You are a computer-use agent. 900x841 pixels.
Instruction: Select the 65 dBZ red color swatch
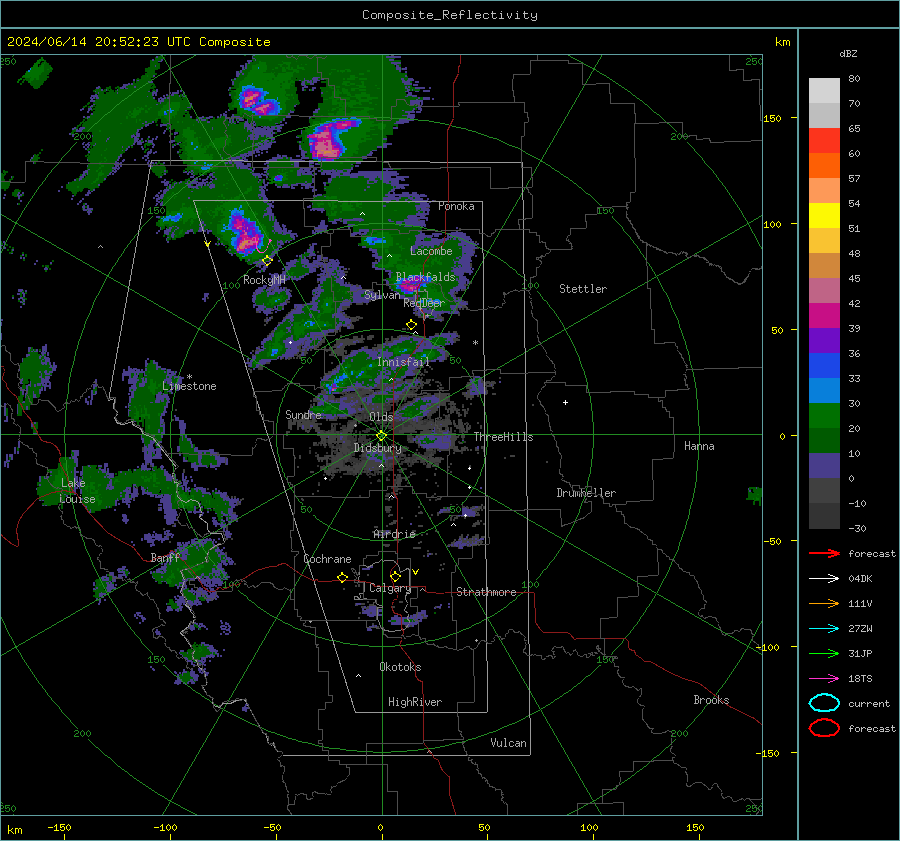(824, 140)
